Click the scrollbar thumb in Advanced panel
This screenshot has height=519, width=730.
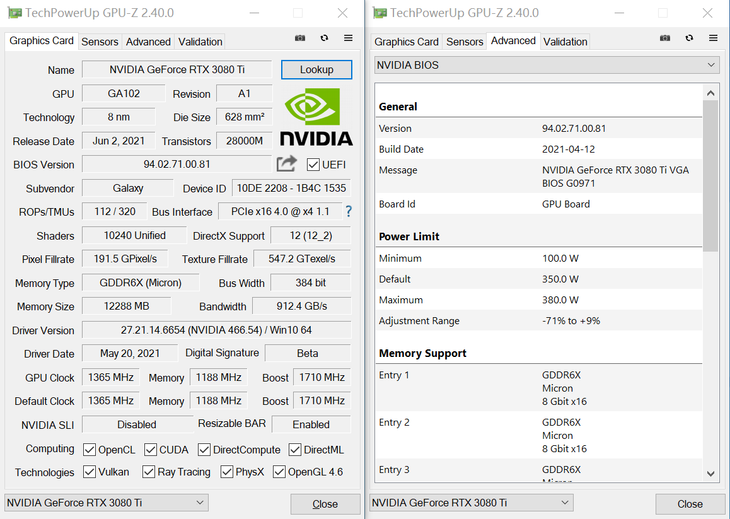click(x=710, y=176)
